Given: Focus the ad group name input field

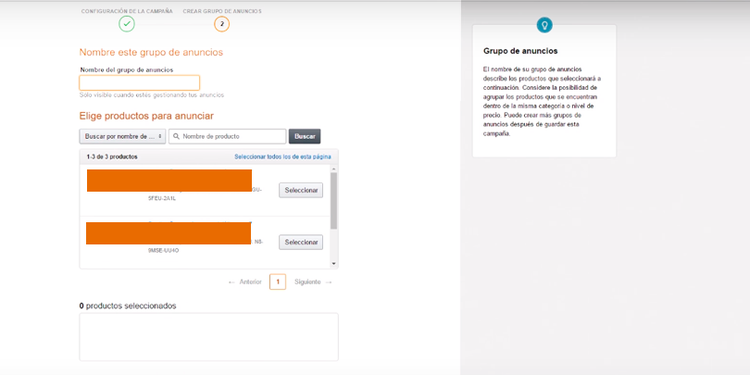Looking at the screenshot, I should pos(139,83).
